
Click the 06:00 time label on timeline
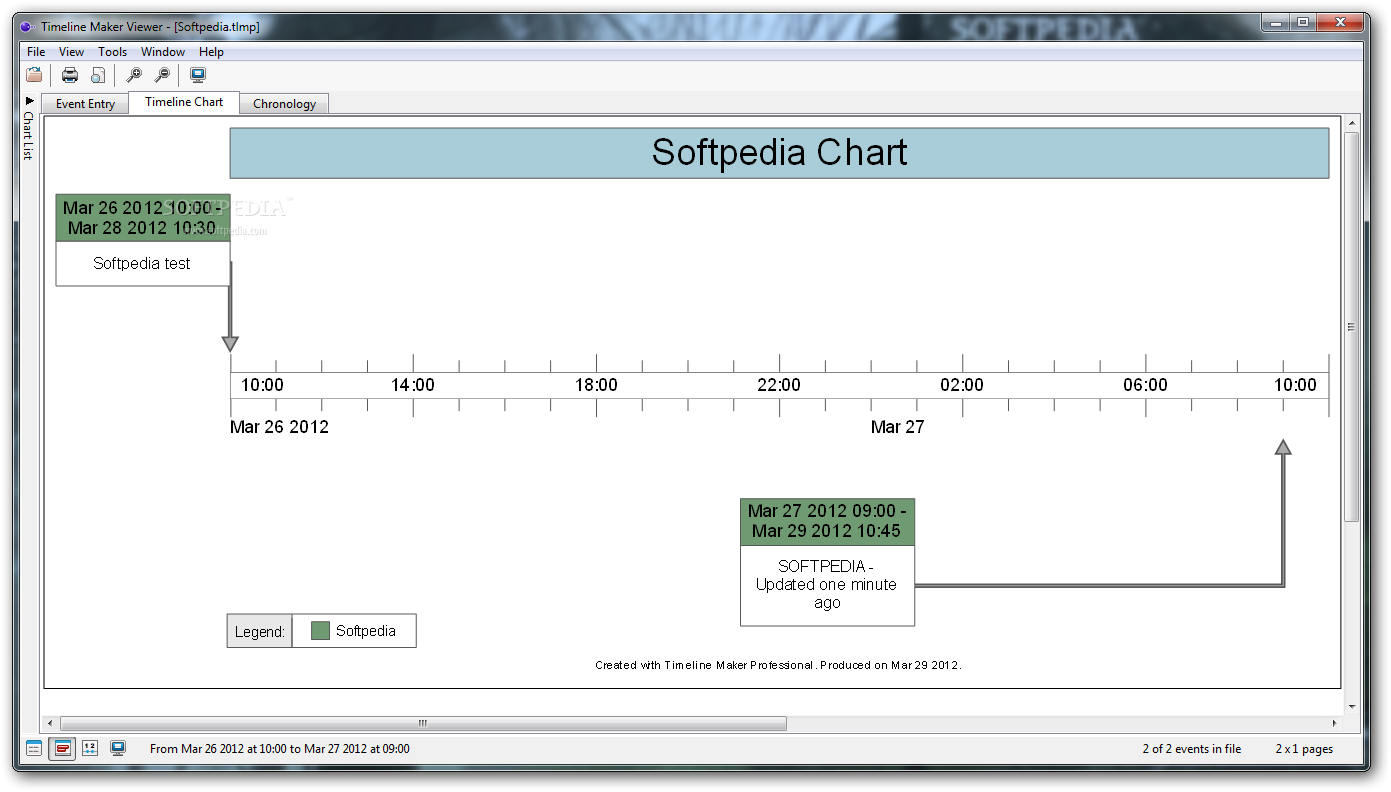(1145, 385)
